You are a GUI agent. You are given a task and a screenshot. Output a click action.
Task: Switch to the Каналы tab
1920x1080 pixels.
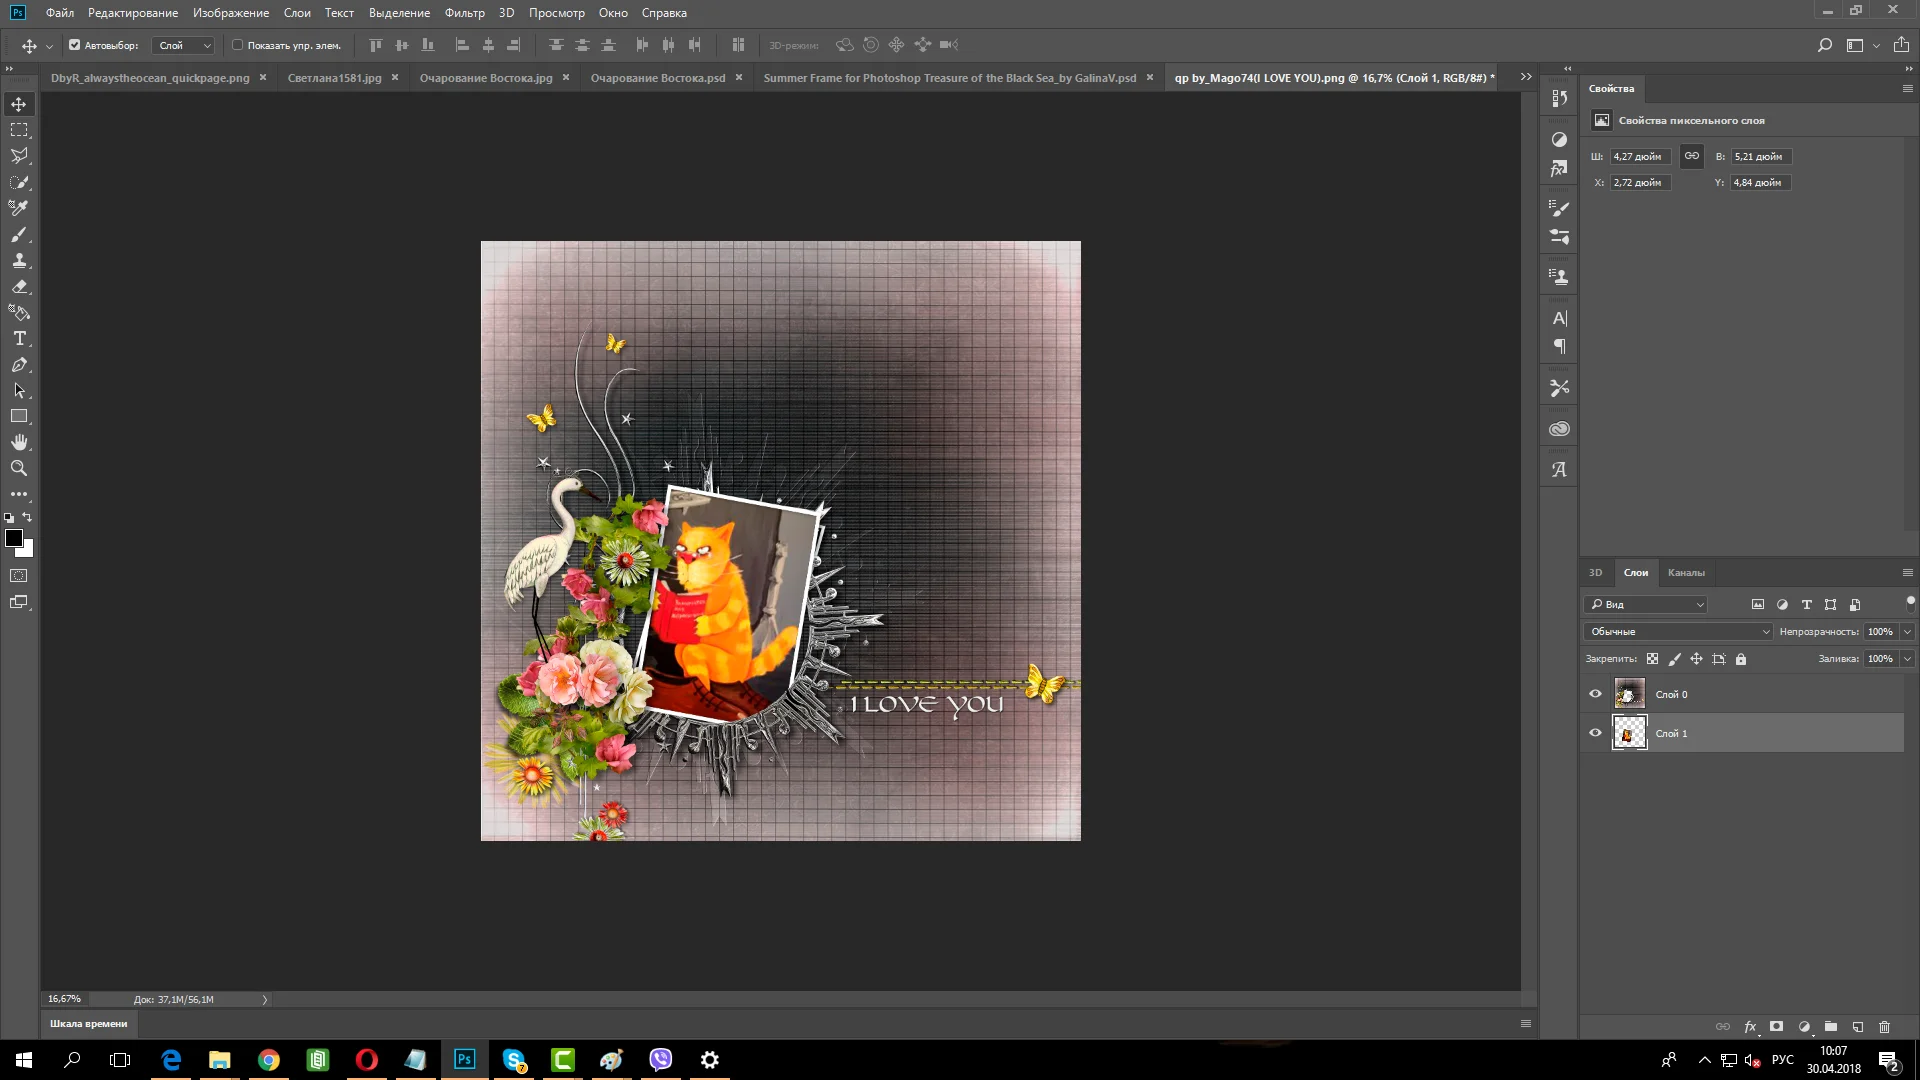[1685, 573]
